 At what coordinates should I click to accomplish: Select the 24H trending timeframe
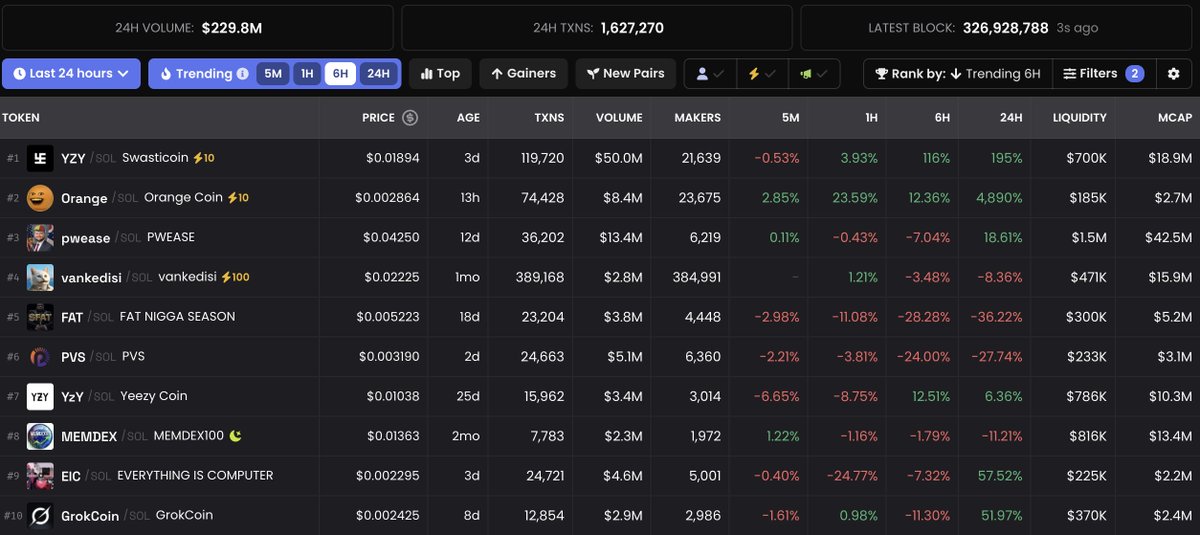[378, 74]
